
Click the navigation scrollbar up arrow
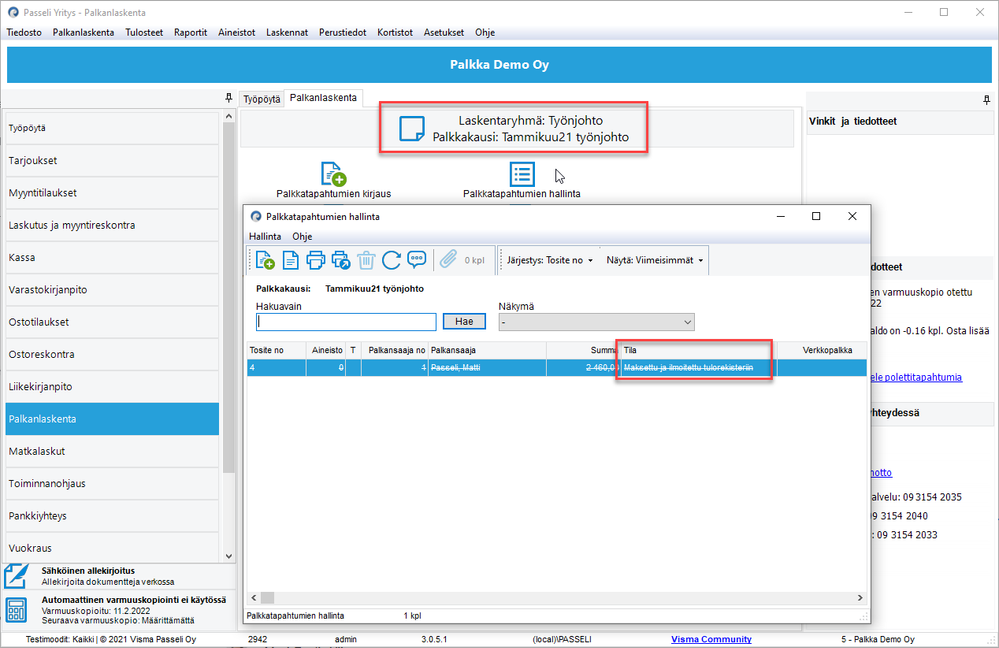[229, 117]
